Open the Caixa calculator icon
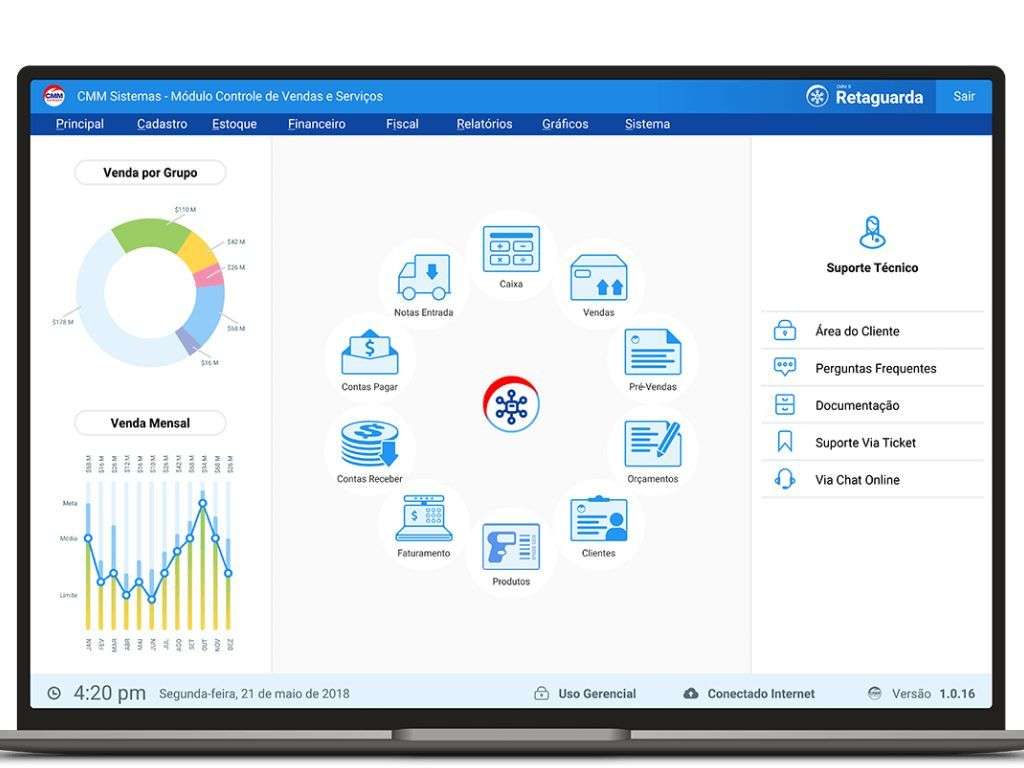Viewport: 1024px width, 768px height. 511,249
